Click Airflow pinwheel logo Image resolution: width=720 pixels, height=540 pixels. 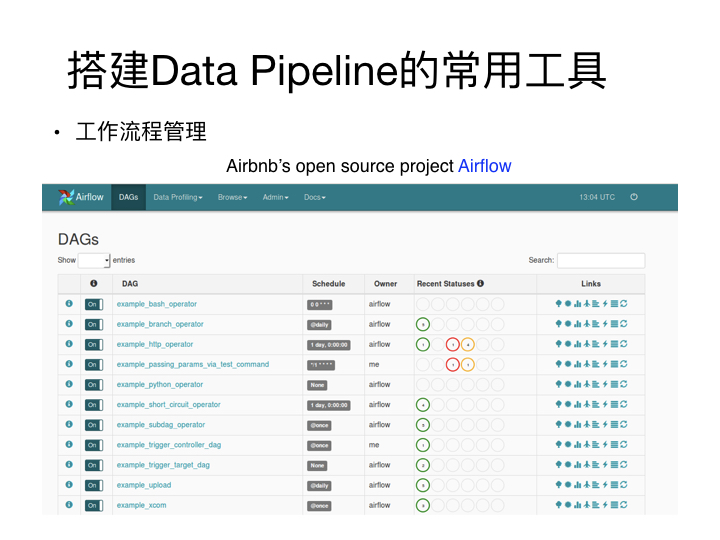(x=66, y=197)
